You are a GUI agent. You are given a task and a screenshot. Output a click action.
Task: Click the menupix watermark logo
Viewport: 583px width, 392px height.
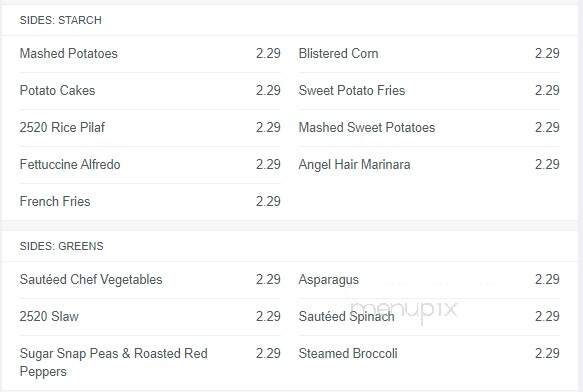(403, 311)
